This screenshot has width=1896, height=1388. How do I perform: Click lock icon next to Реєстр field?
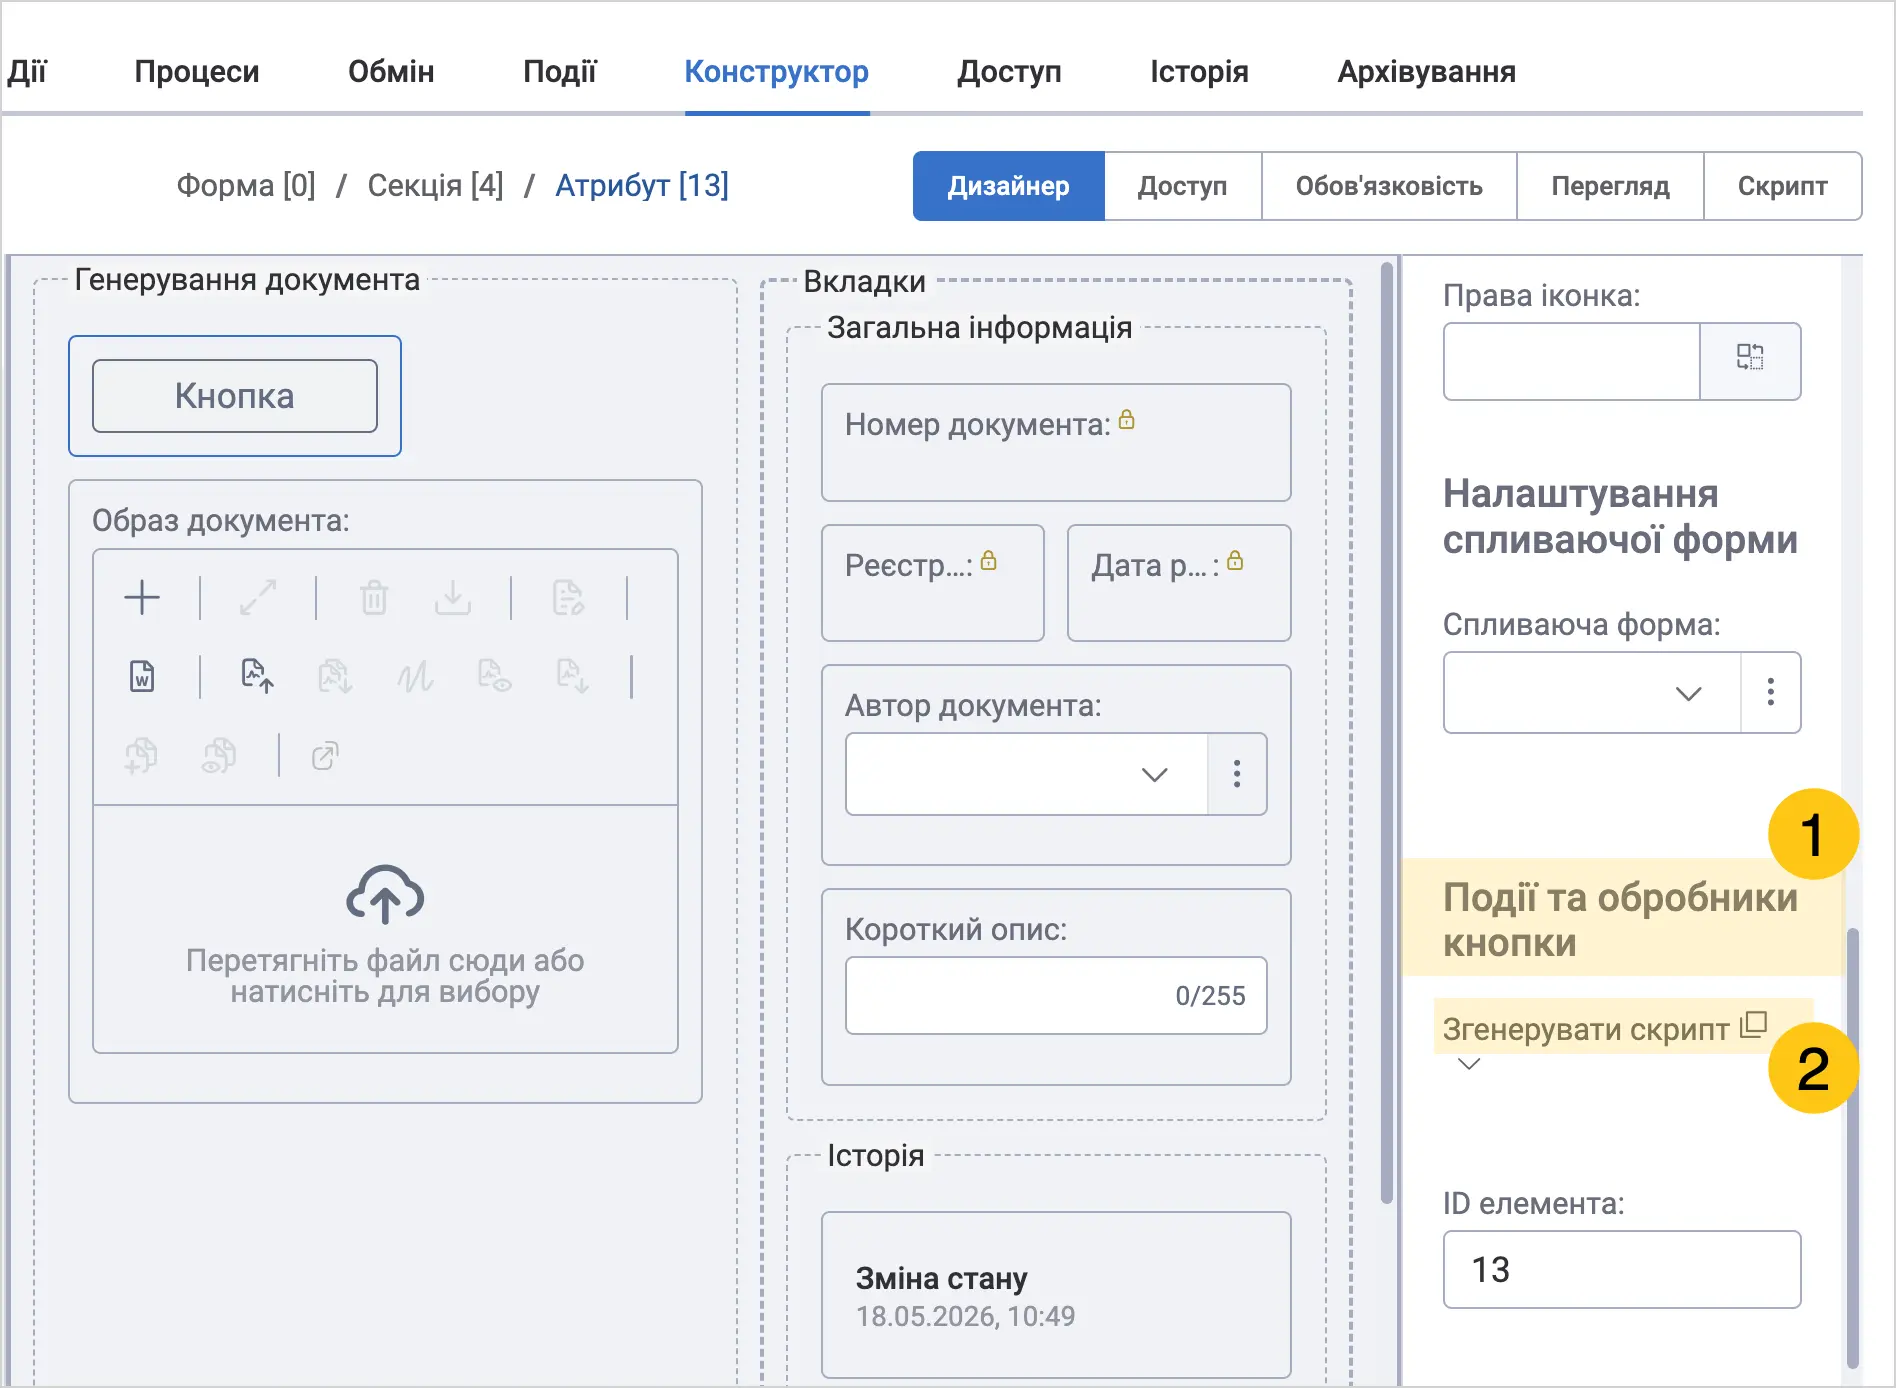coord(989,560)
